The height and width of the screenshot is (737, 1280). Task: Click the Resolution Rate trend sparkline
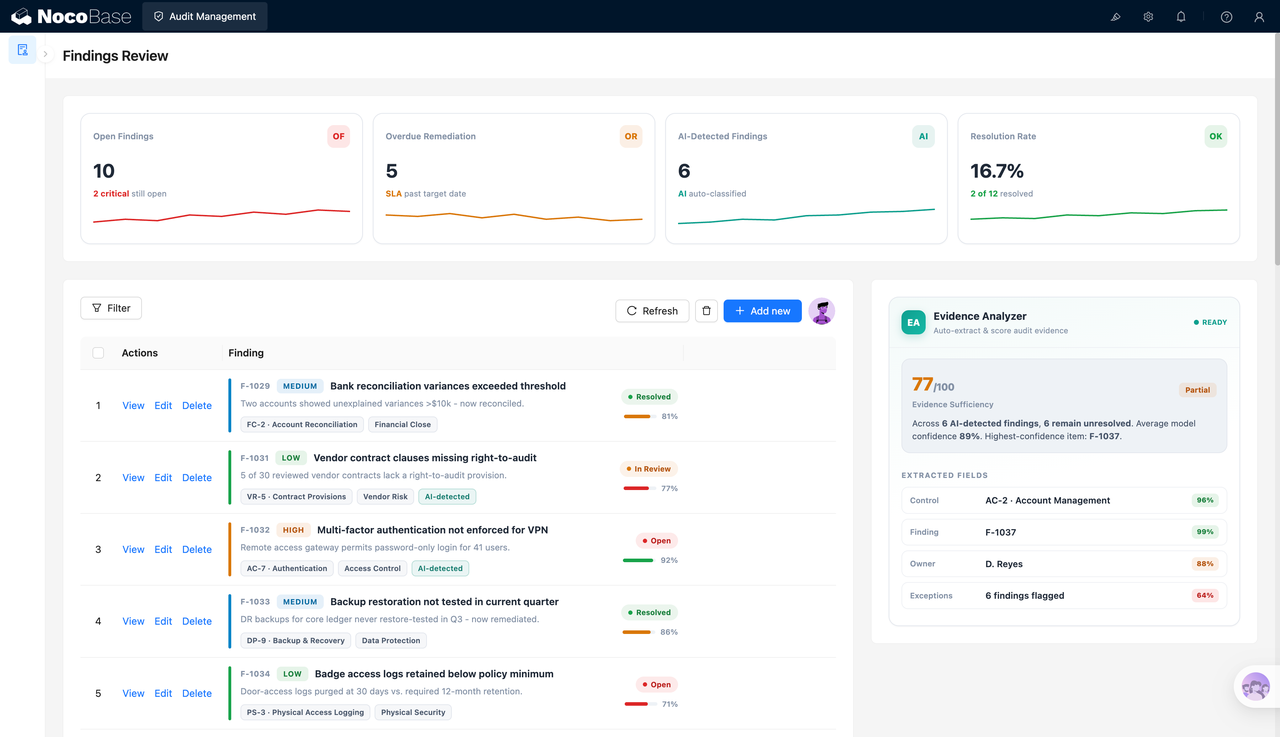pos(1099,214)
